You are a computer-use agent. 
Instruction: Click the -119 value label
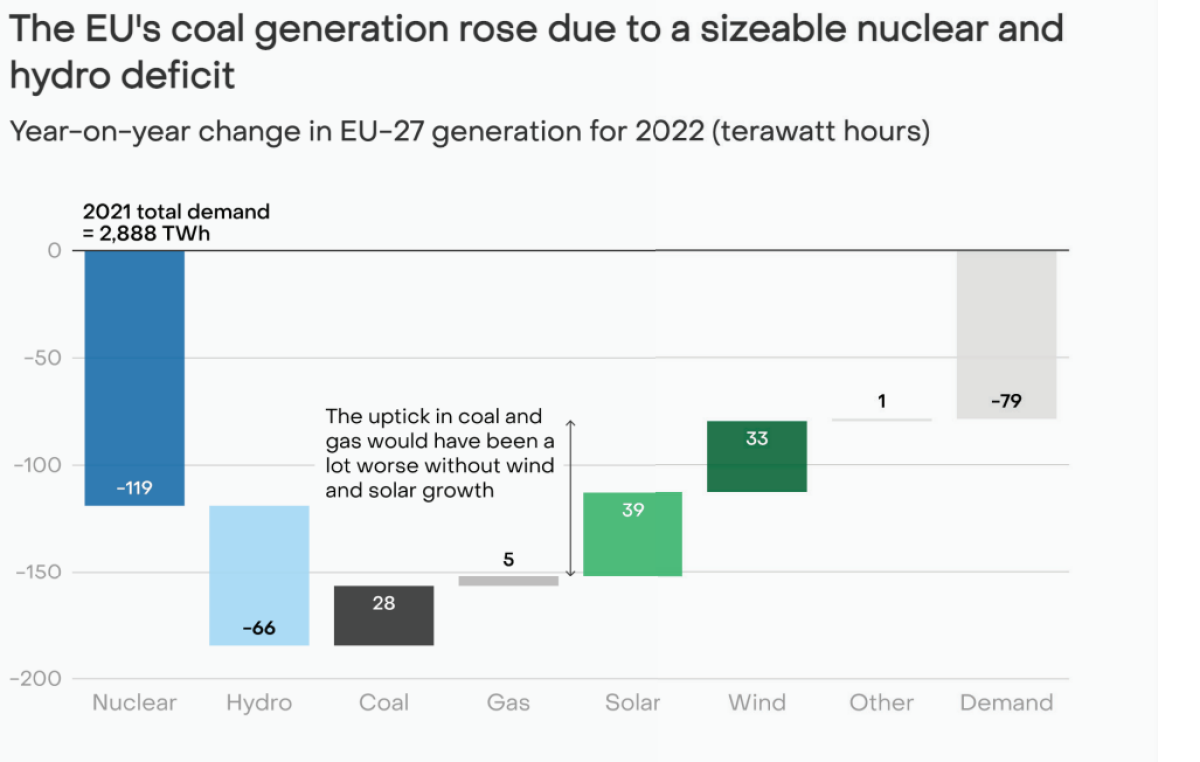tap(134, 490)
